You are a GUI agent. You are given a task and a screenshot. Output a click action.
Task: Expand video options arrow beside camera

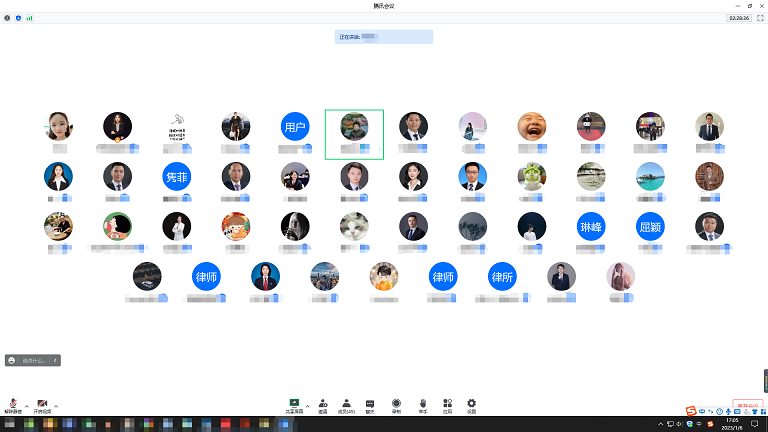[x=56, y=405]
